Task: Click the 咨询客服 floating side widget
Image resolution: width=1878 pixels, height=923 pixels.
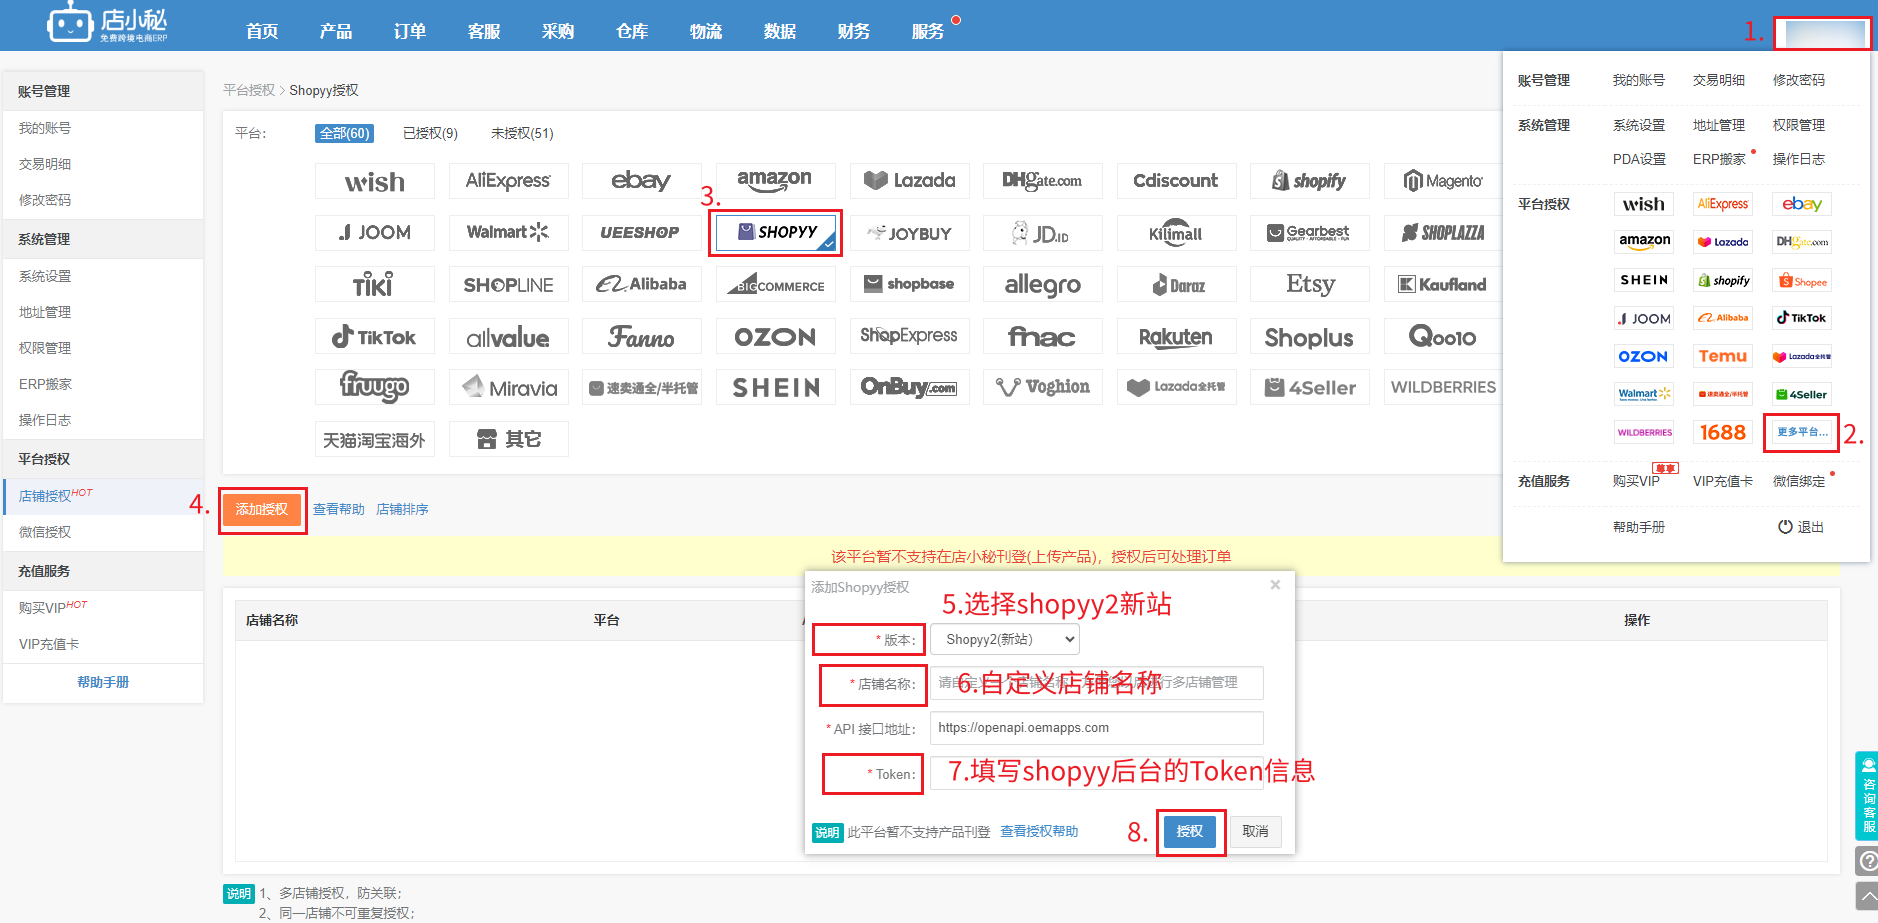Action: pyautogui.click(x=1867, y=795)
